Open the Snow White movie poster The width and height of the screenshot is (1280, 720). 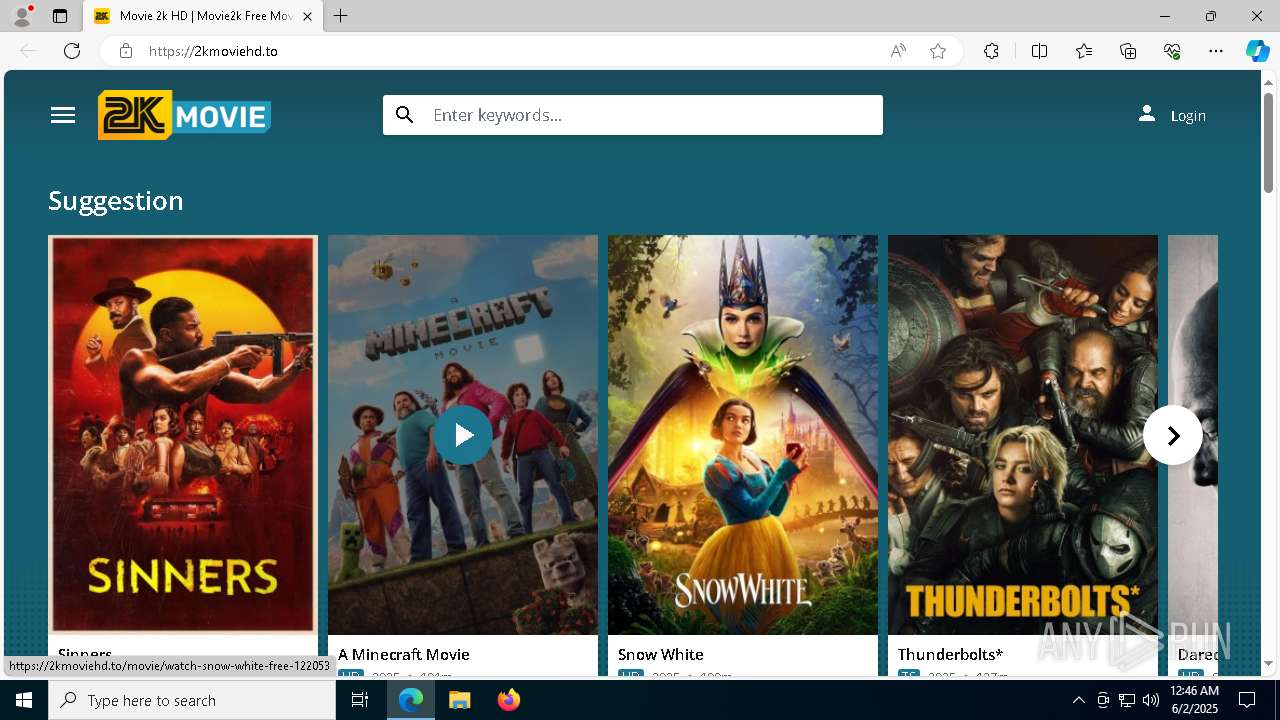point(743,434)
